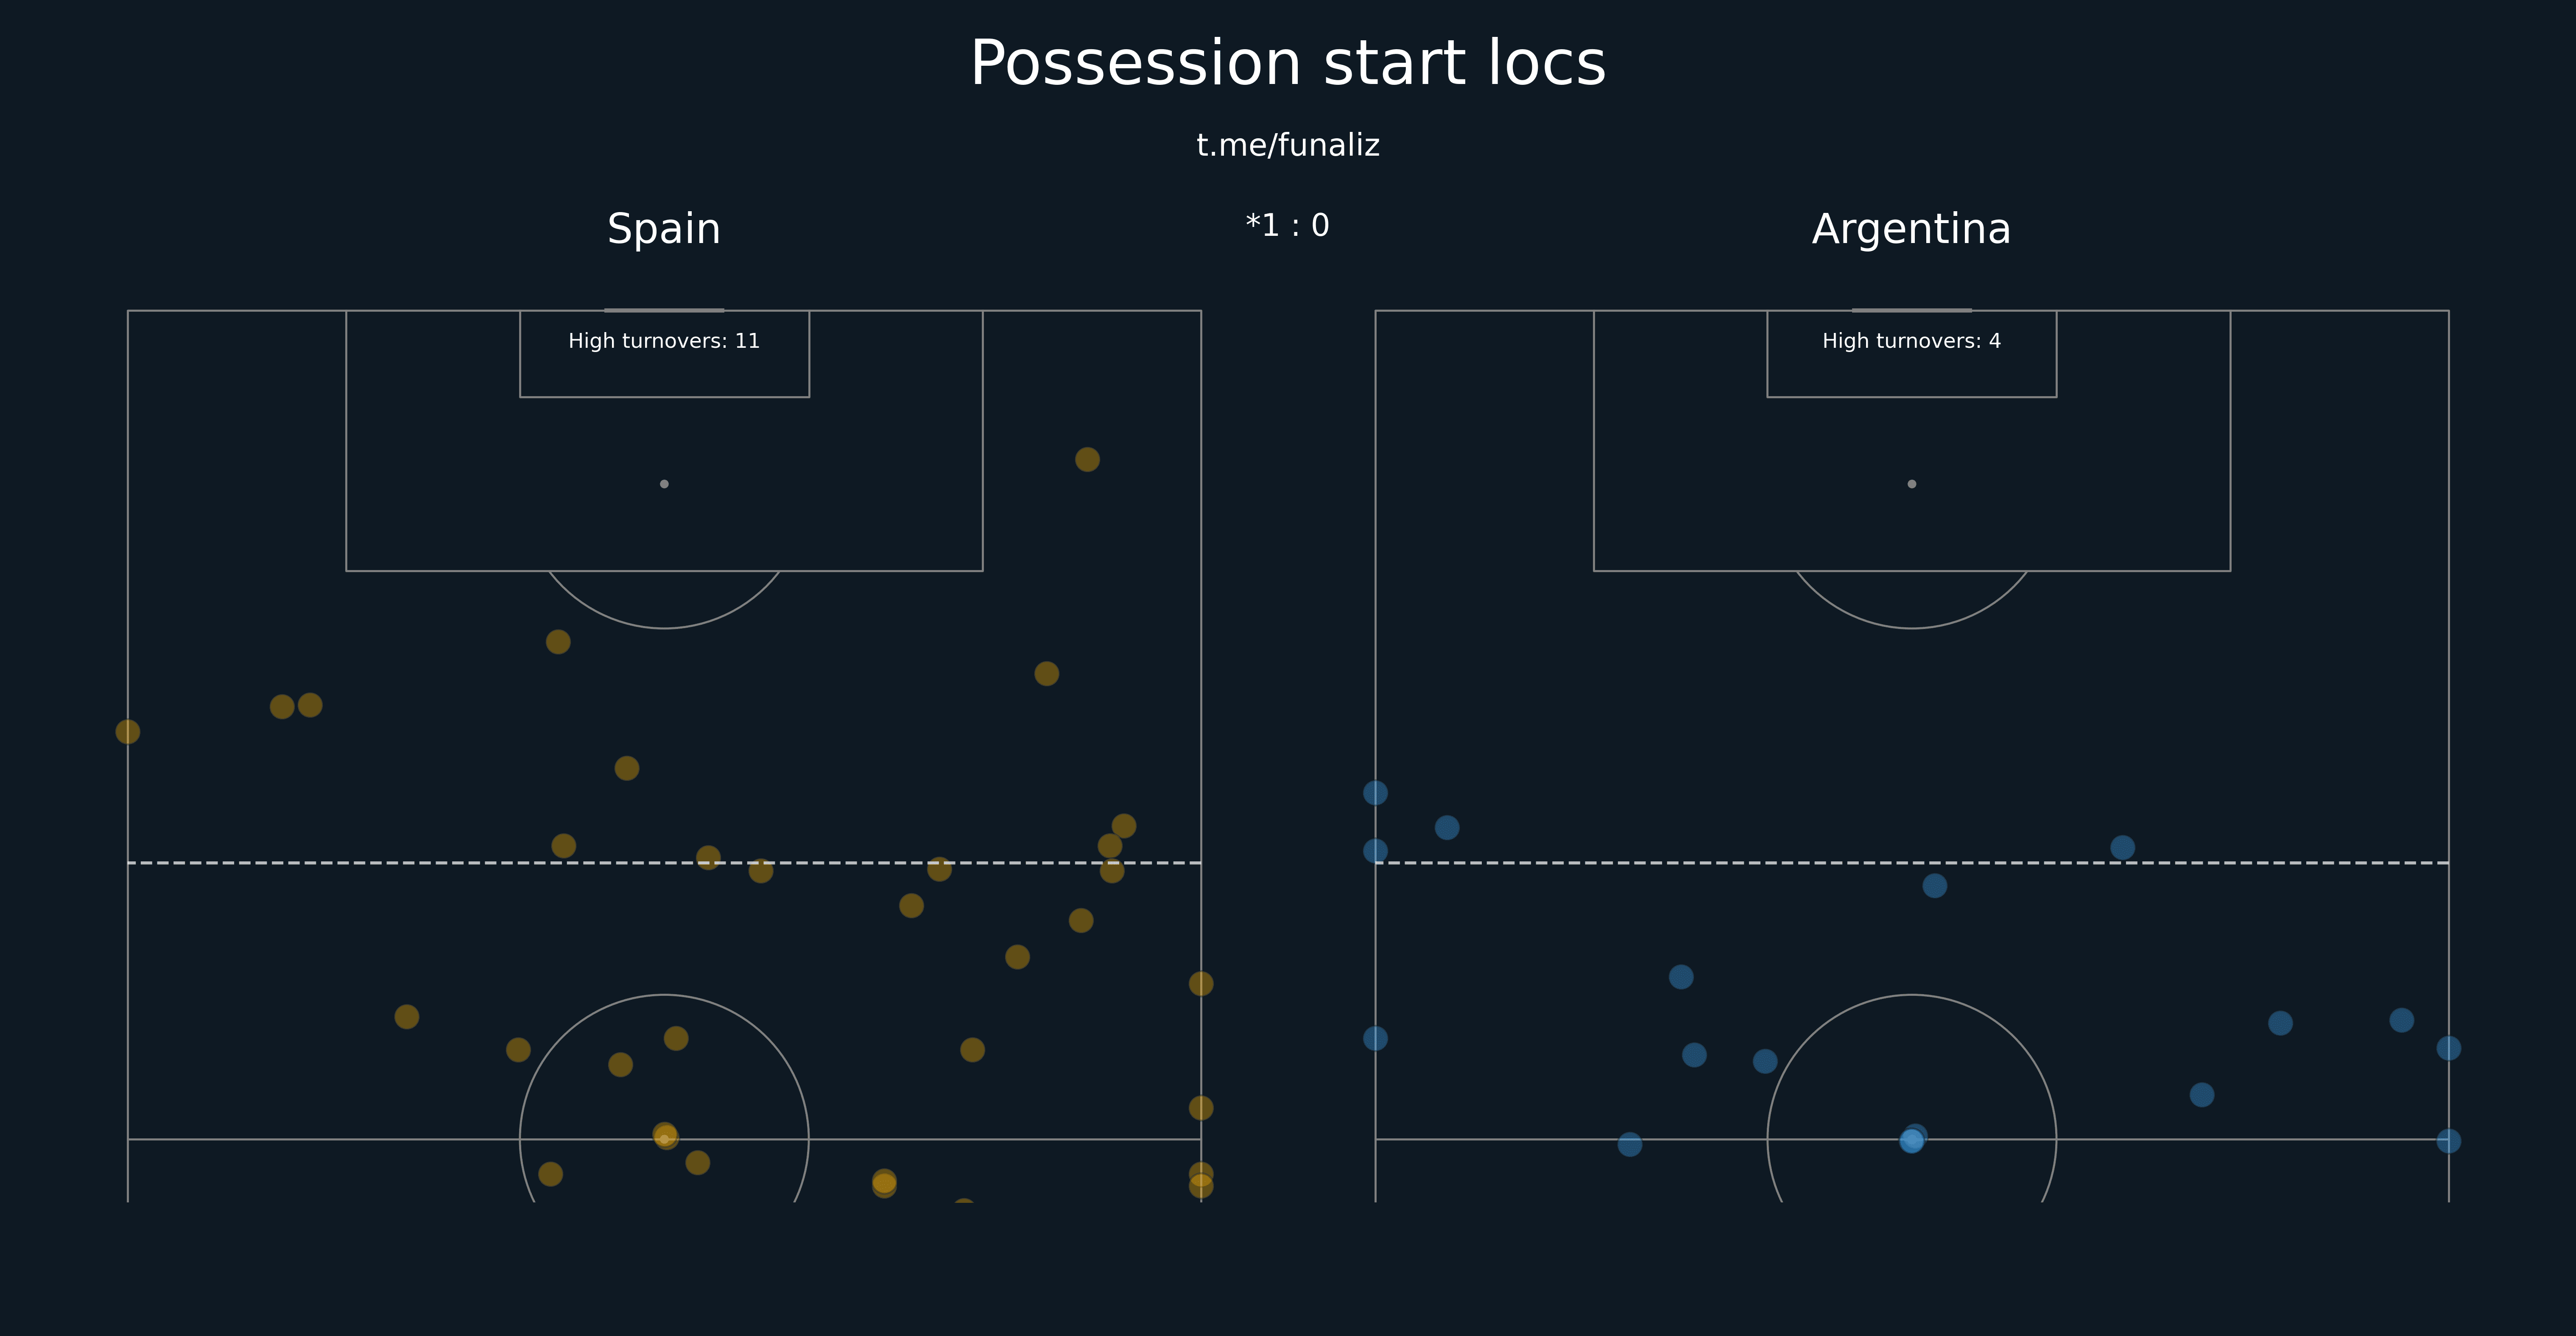Click the Possession start locs title
This screenshot has height=1336, width=2576.
click(1288, 64)
